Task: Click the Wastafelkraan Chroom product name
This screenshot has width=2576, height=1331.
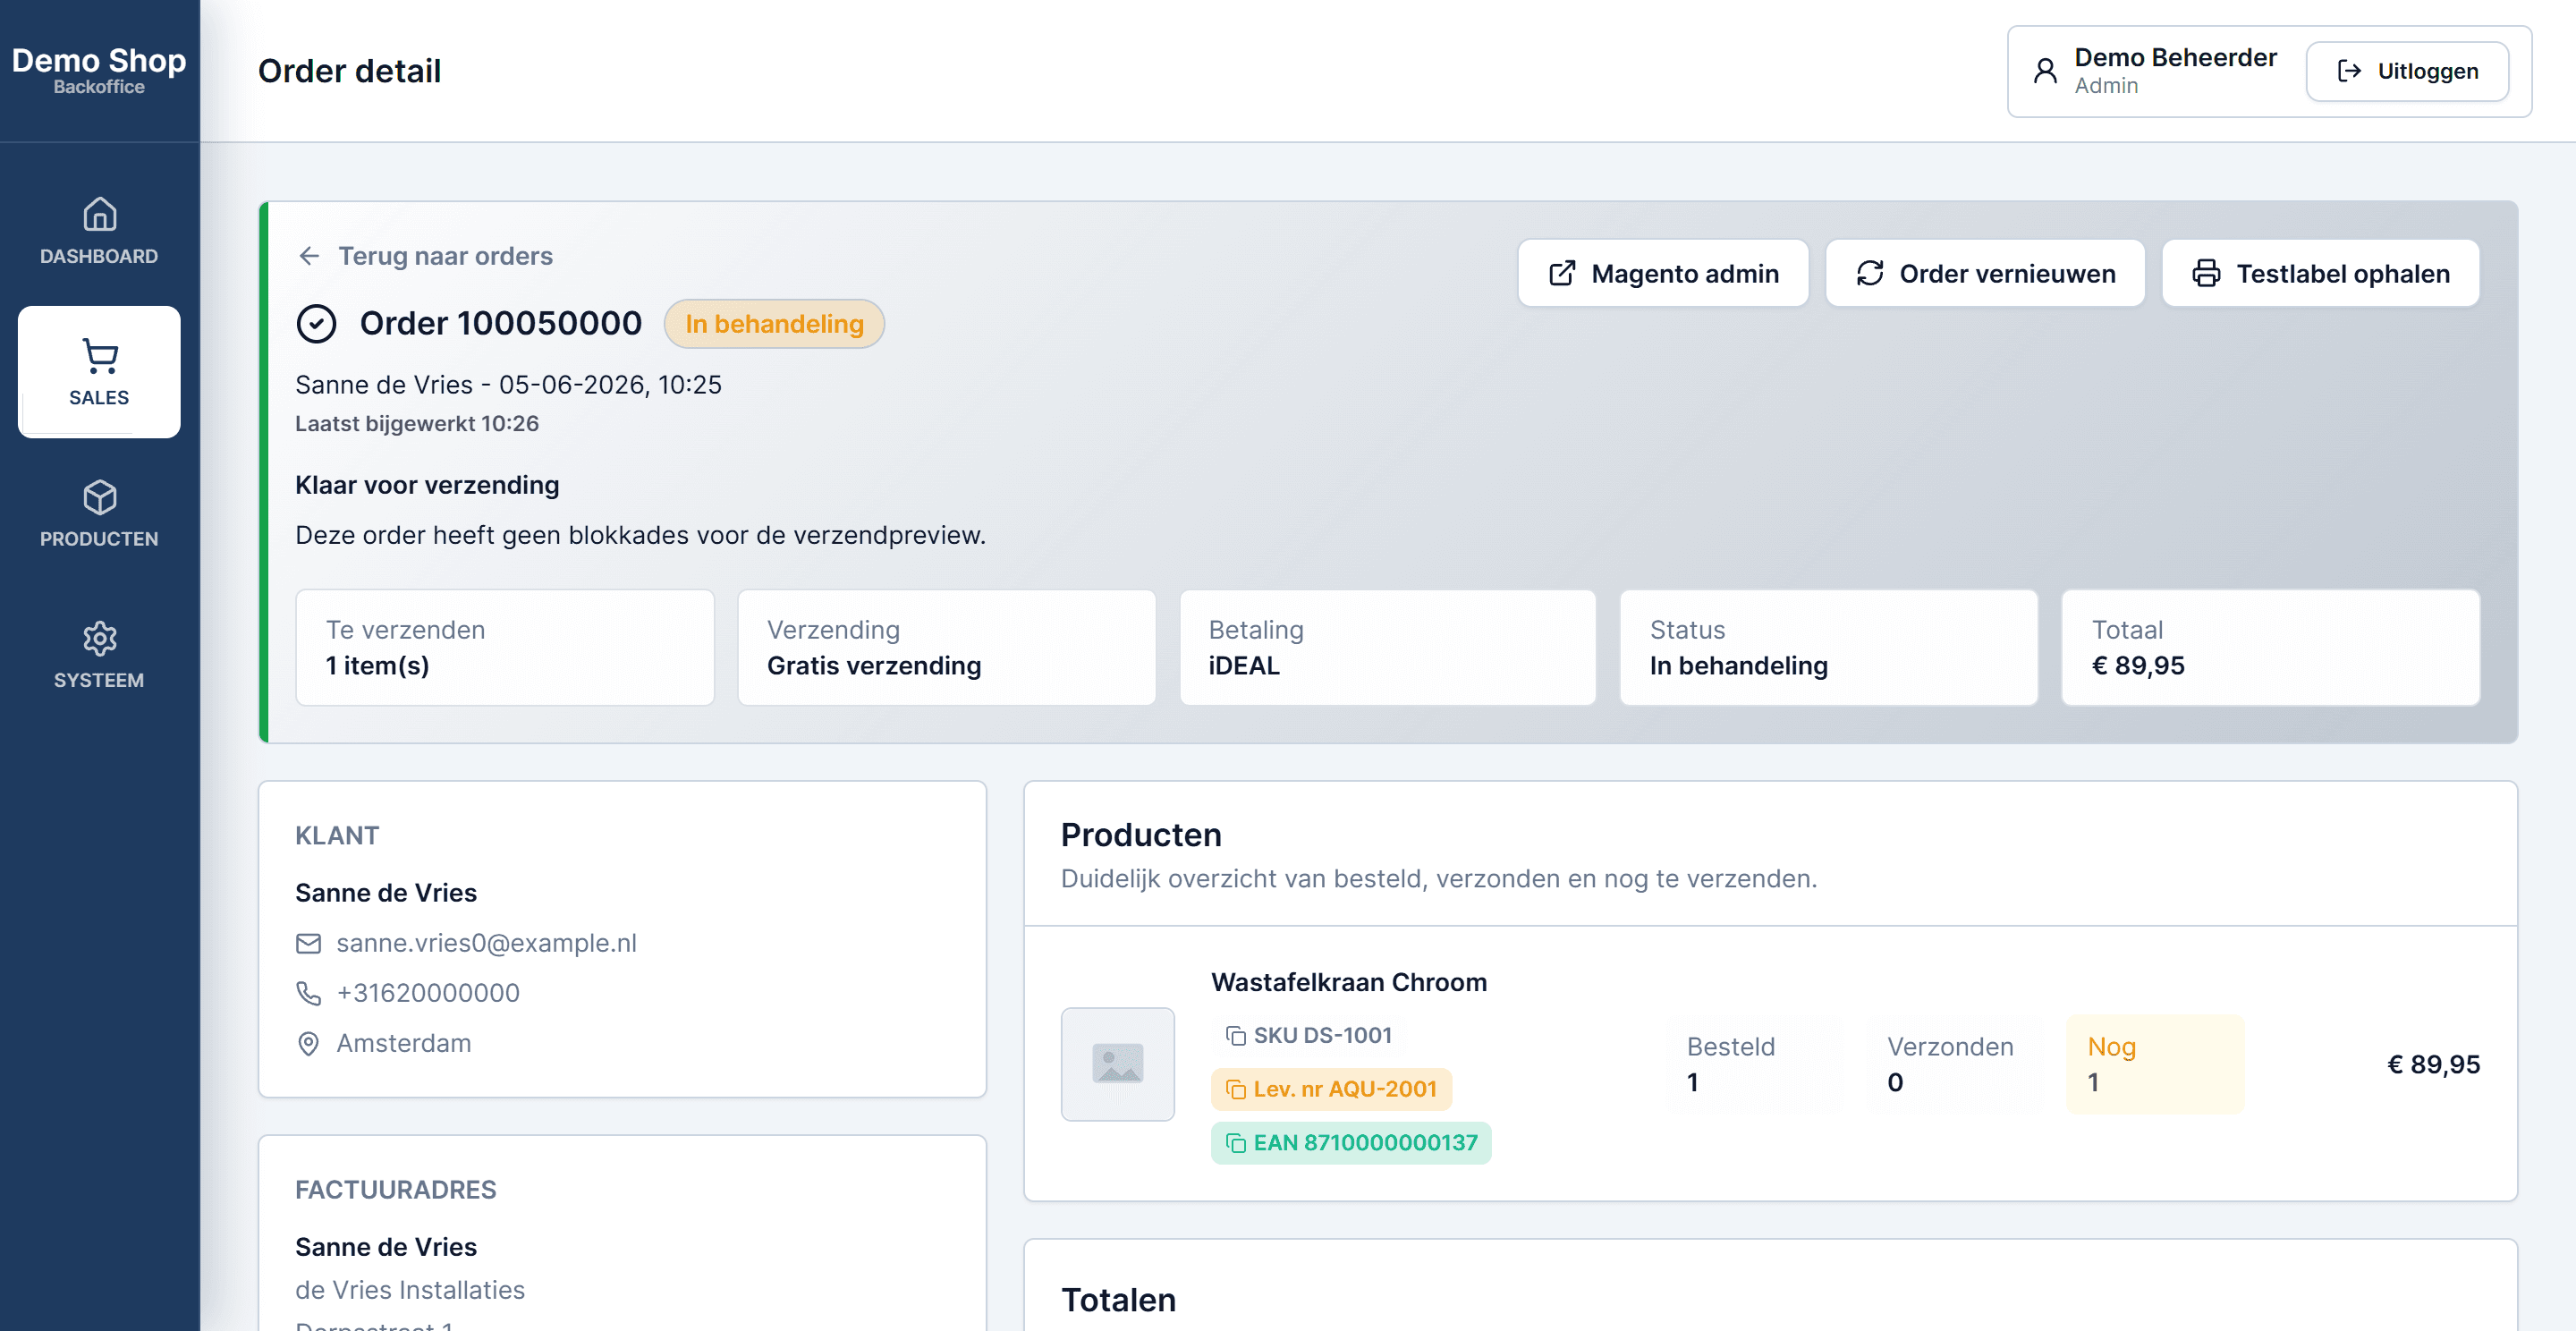Action: [1349, 982]
